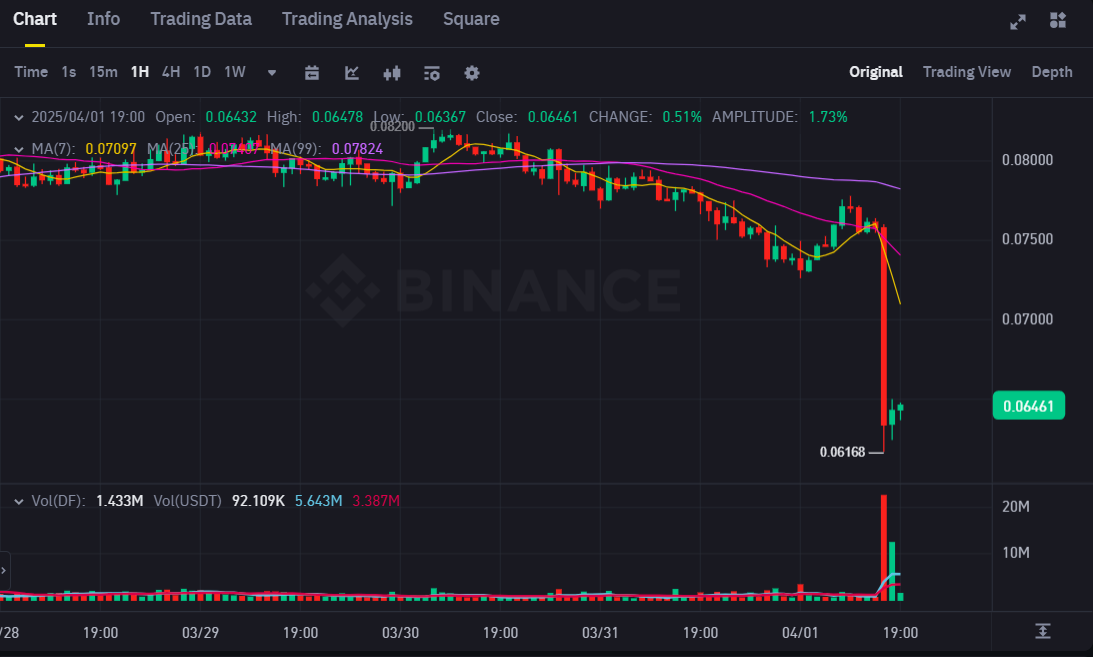Select the 15m interval

pos(103,72)
